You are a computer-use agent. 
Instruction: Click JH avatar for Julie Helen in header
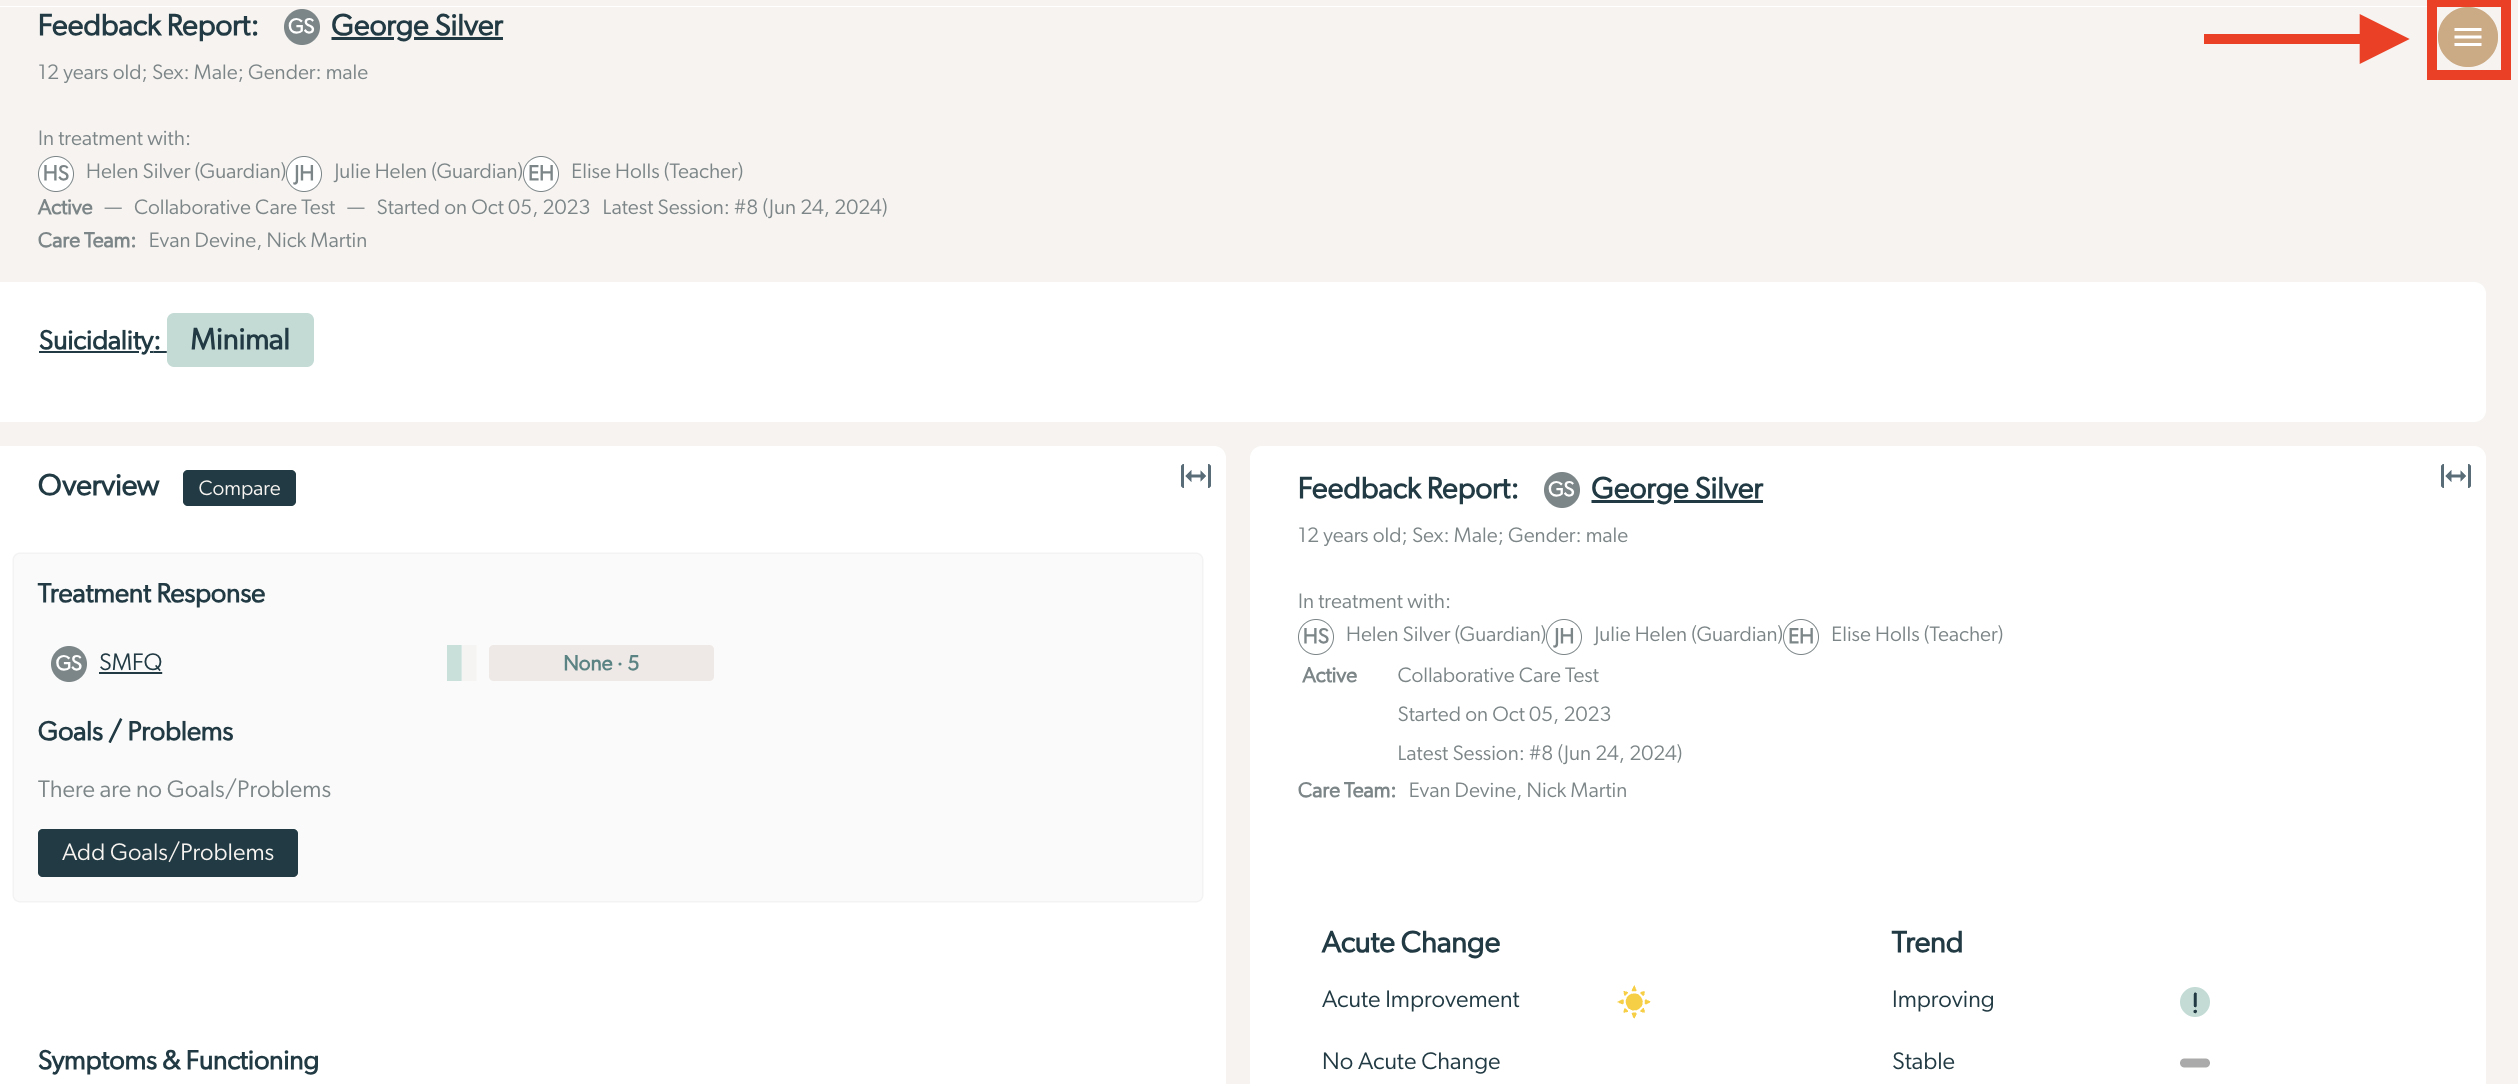304,173
